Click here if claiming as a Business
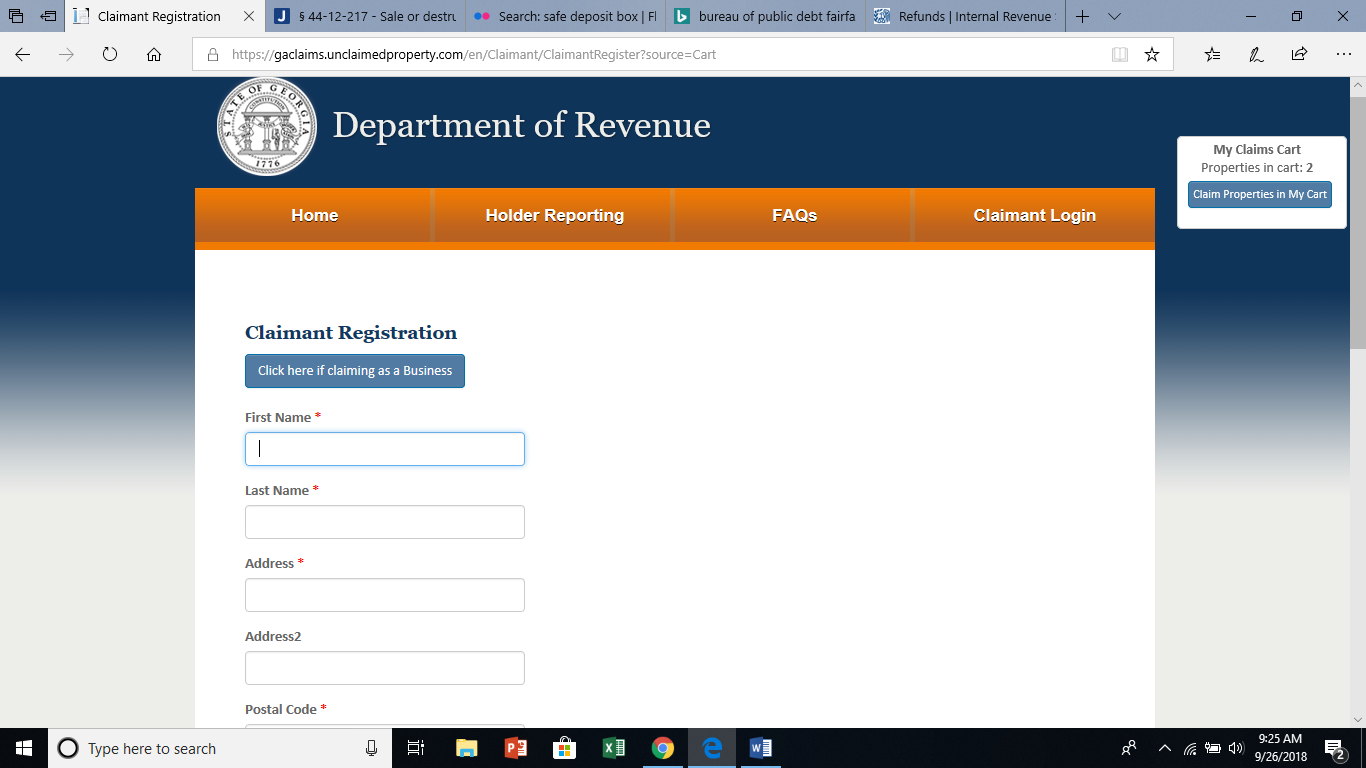This screenshot has width=1366, height=768. (354, 370)
